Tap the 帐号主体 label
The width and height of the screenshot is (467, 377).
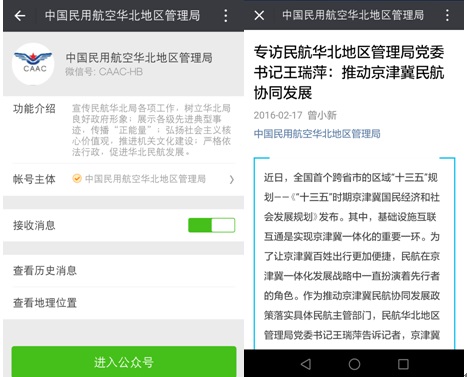[34, 179]
